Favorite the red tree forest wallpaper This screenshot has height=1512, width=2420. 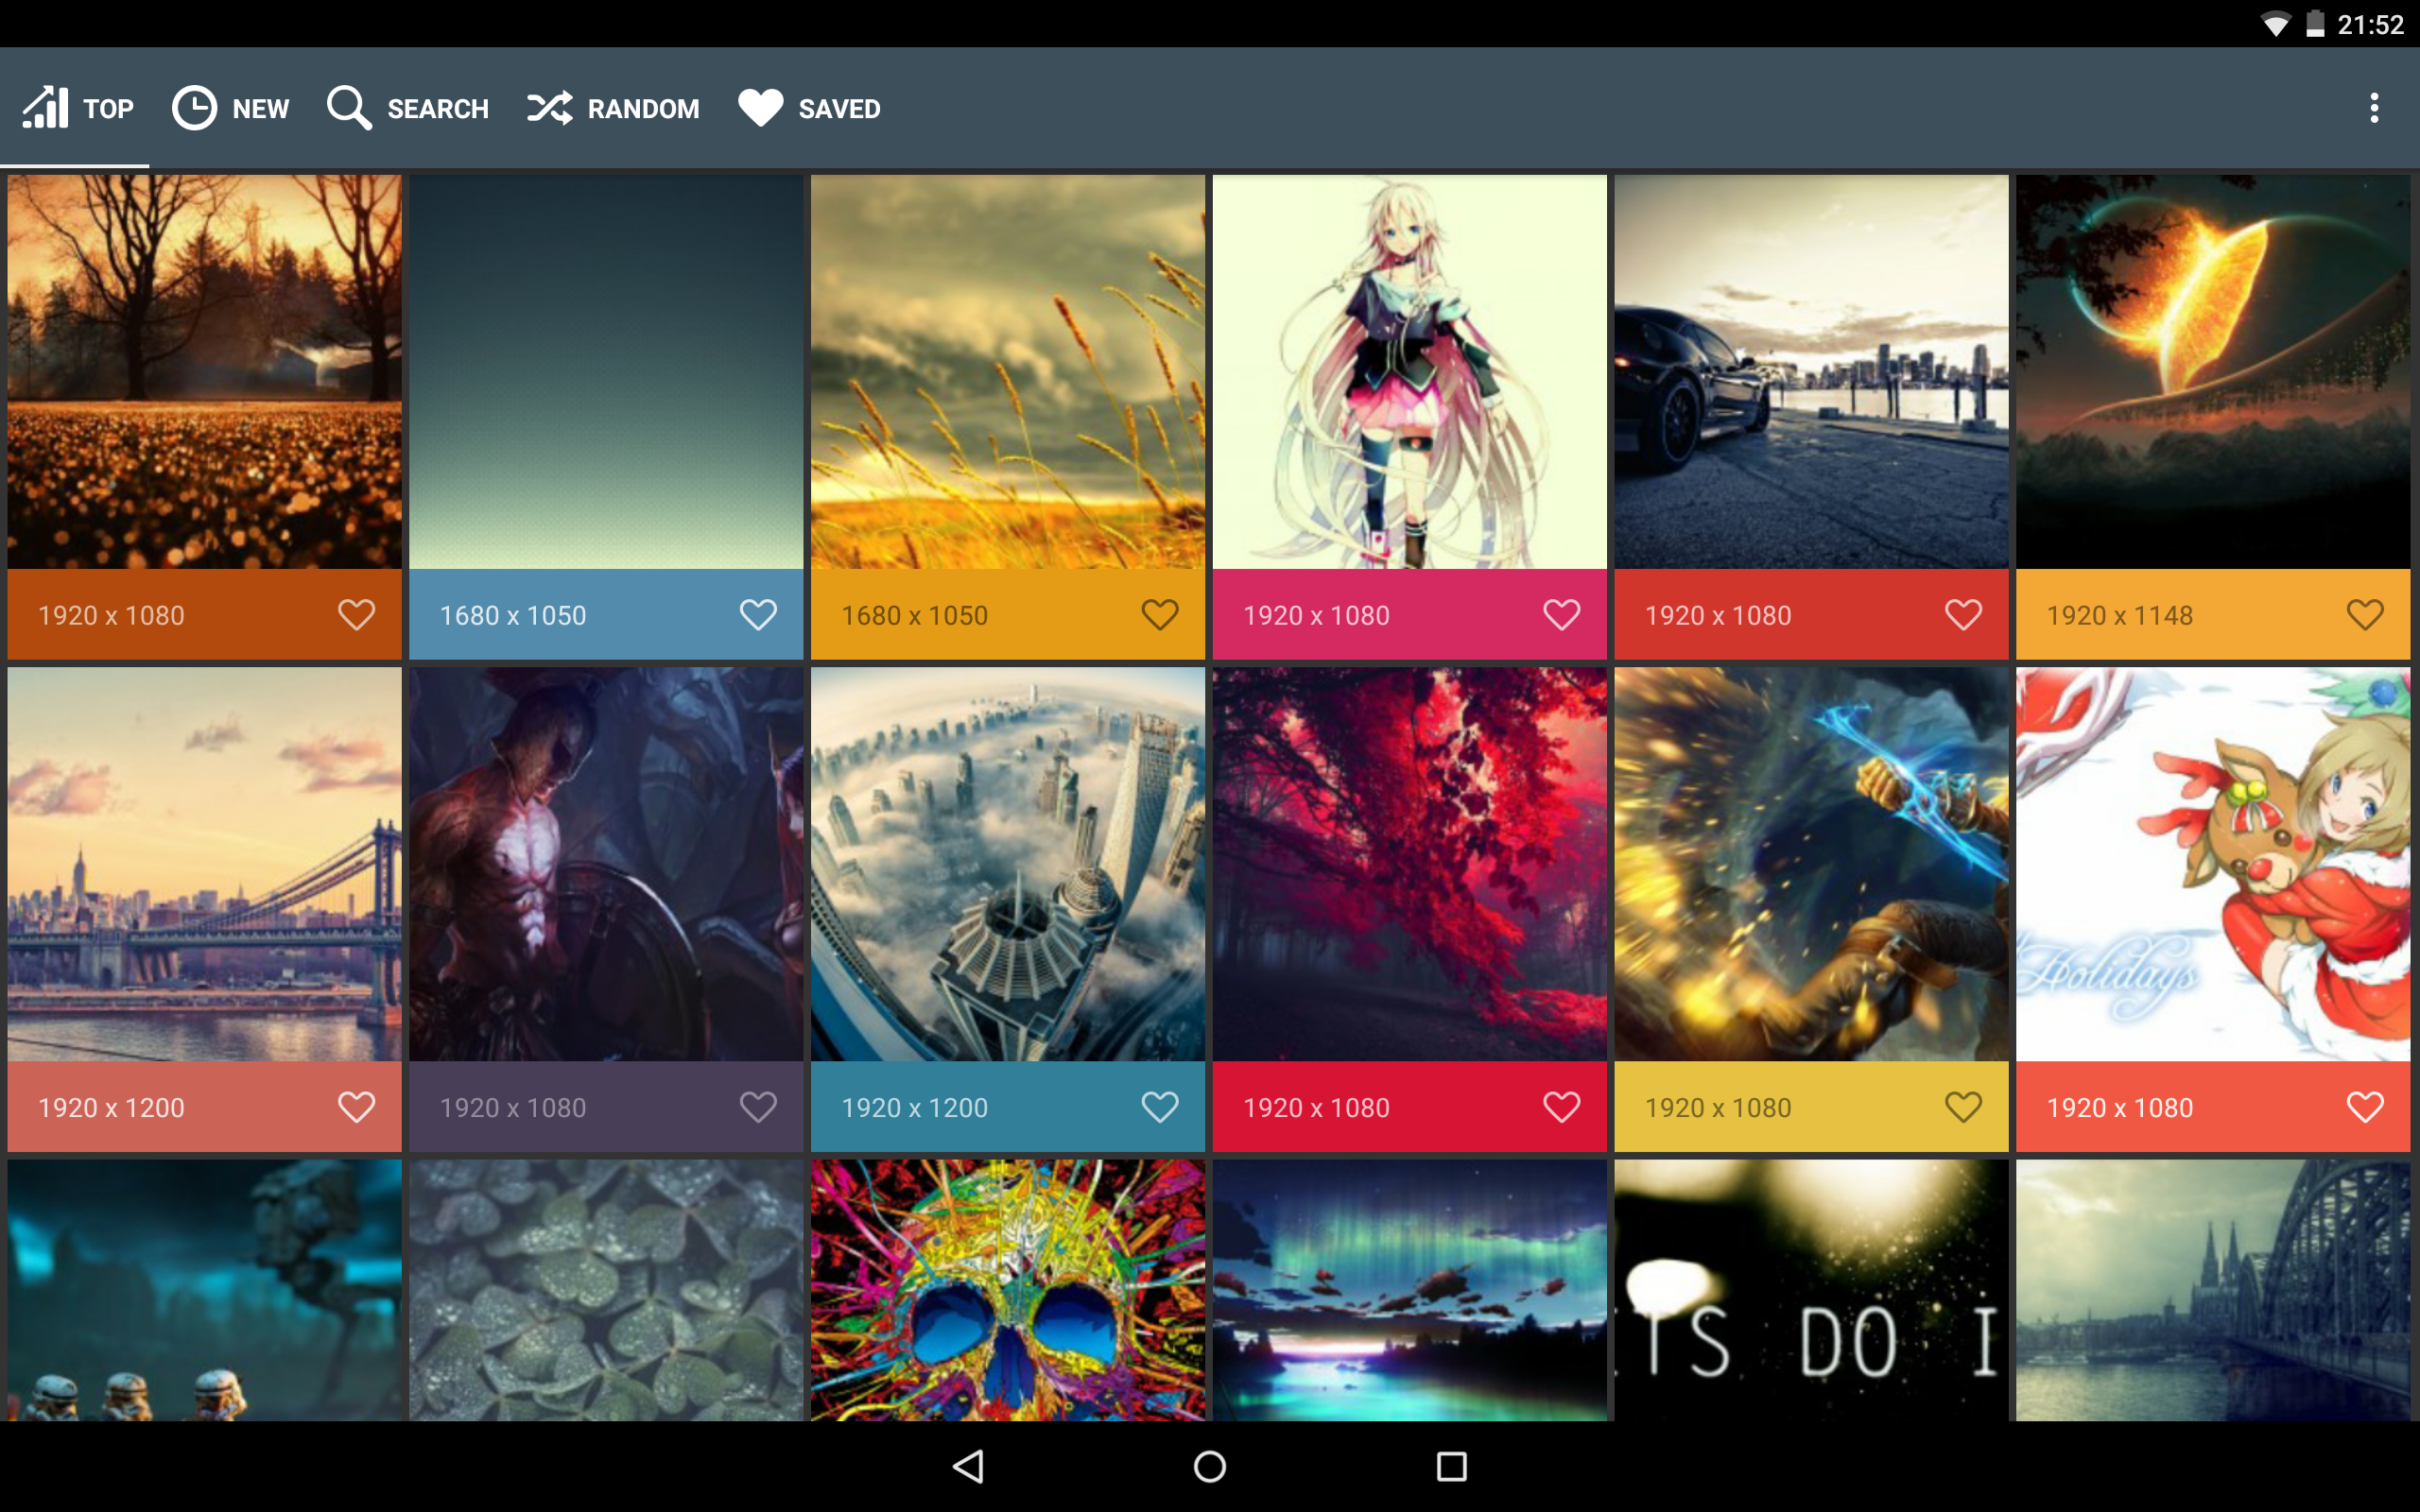[1561, 1106]
